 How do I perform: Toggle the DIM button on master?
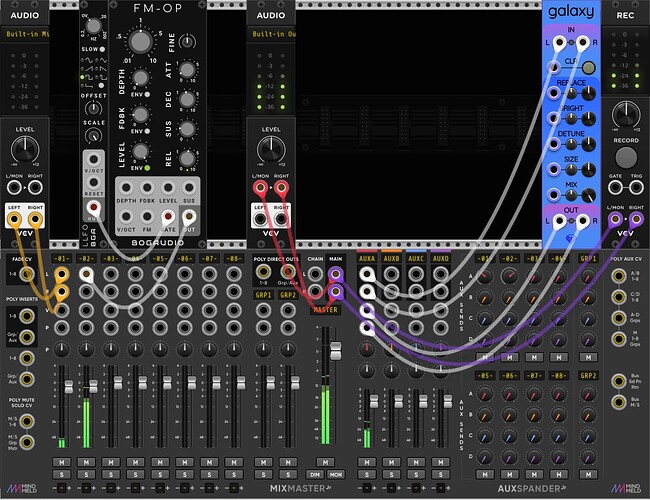(x=315, y=474)
